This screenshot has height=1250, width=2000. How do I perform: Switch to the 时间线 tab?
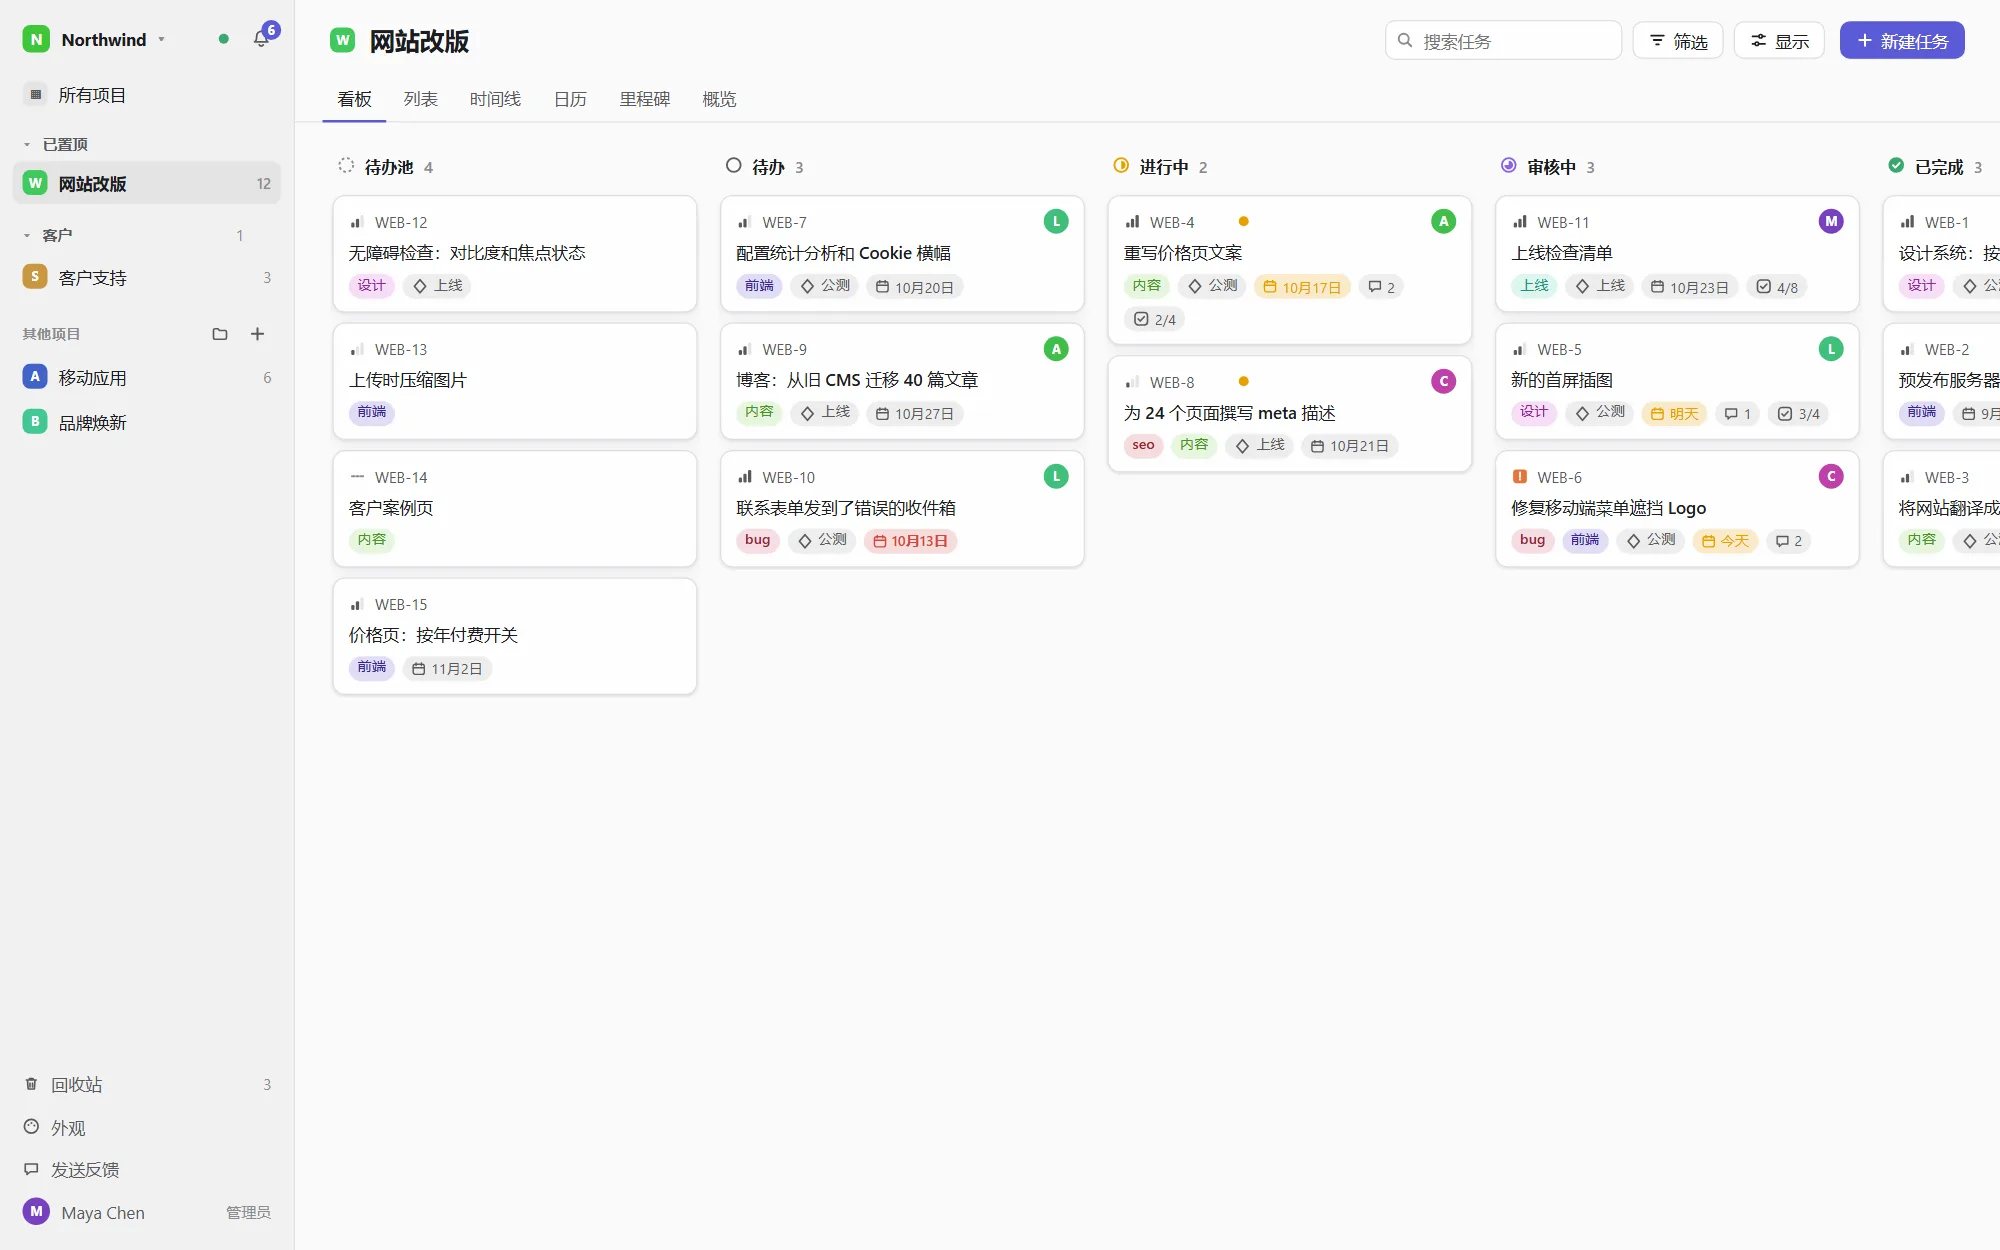tap(495, 99)
